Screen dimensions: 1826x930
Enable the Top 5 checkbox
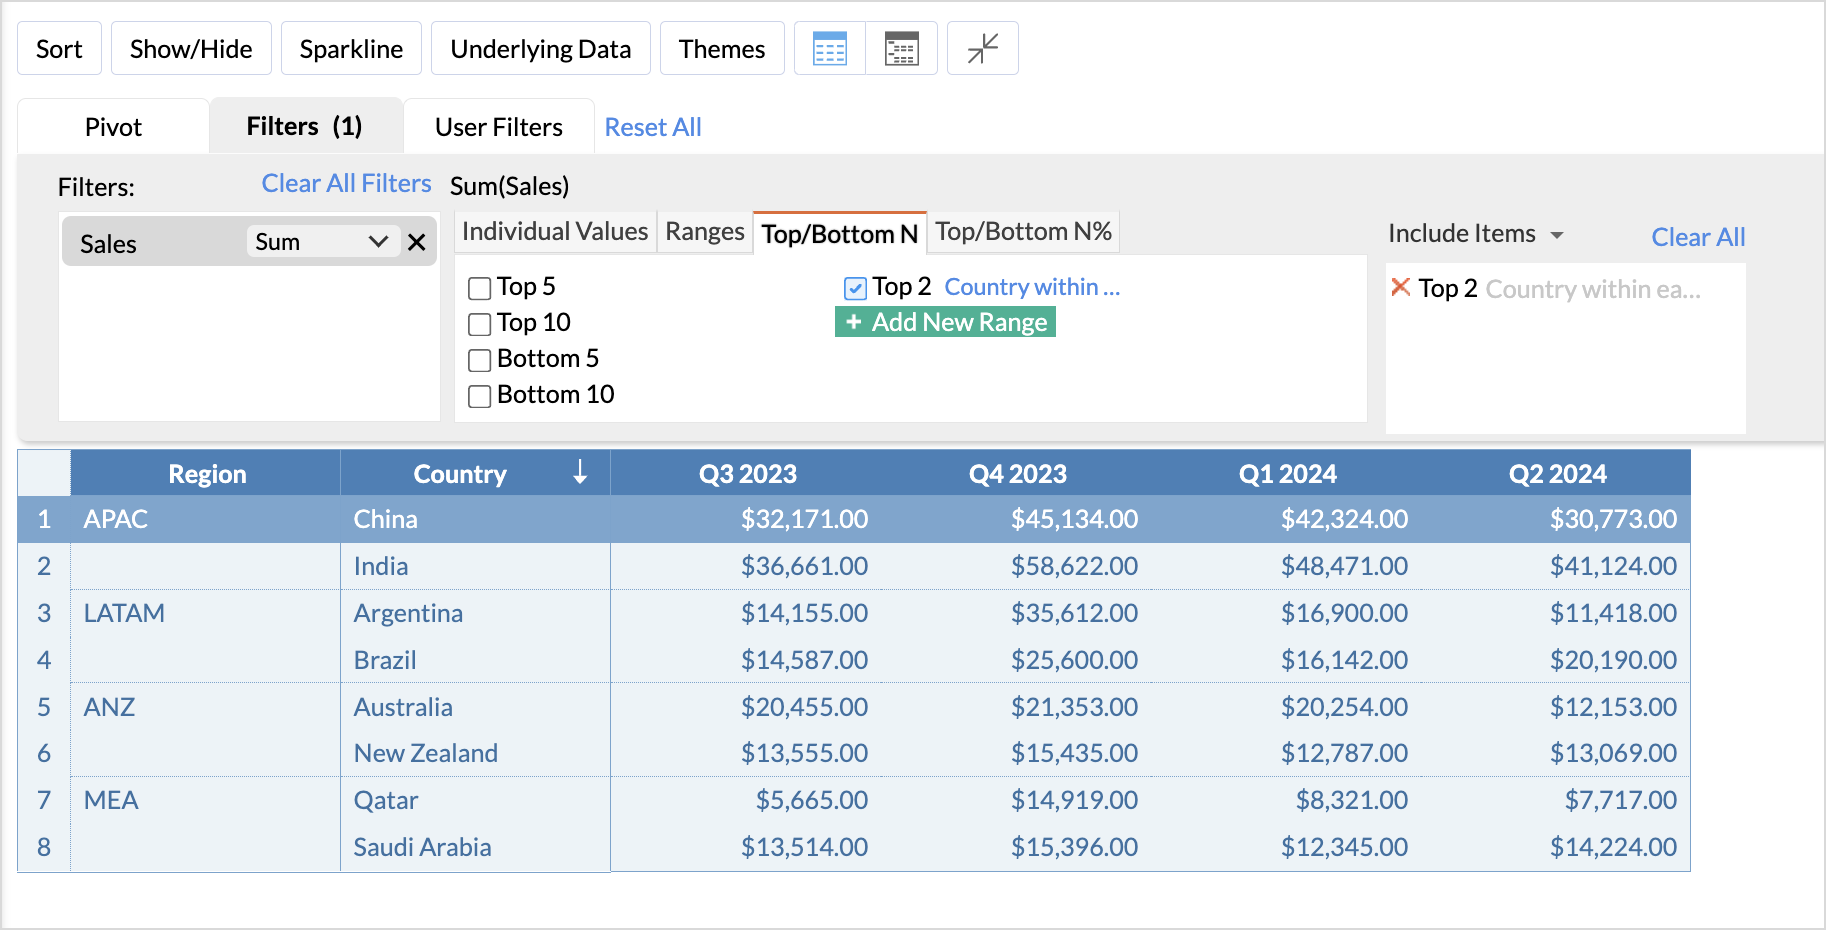point(480,288)
